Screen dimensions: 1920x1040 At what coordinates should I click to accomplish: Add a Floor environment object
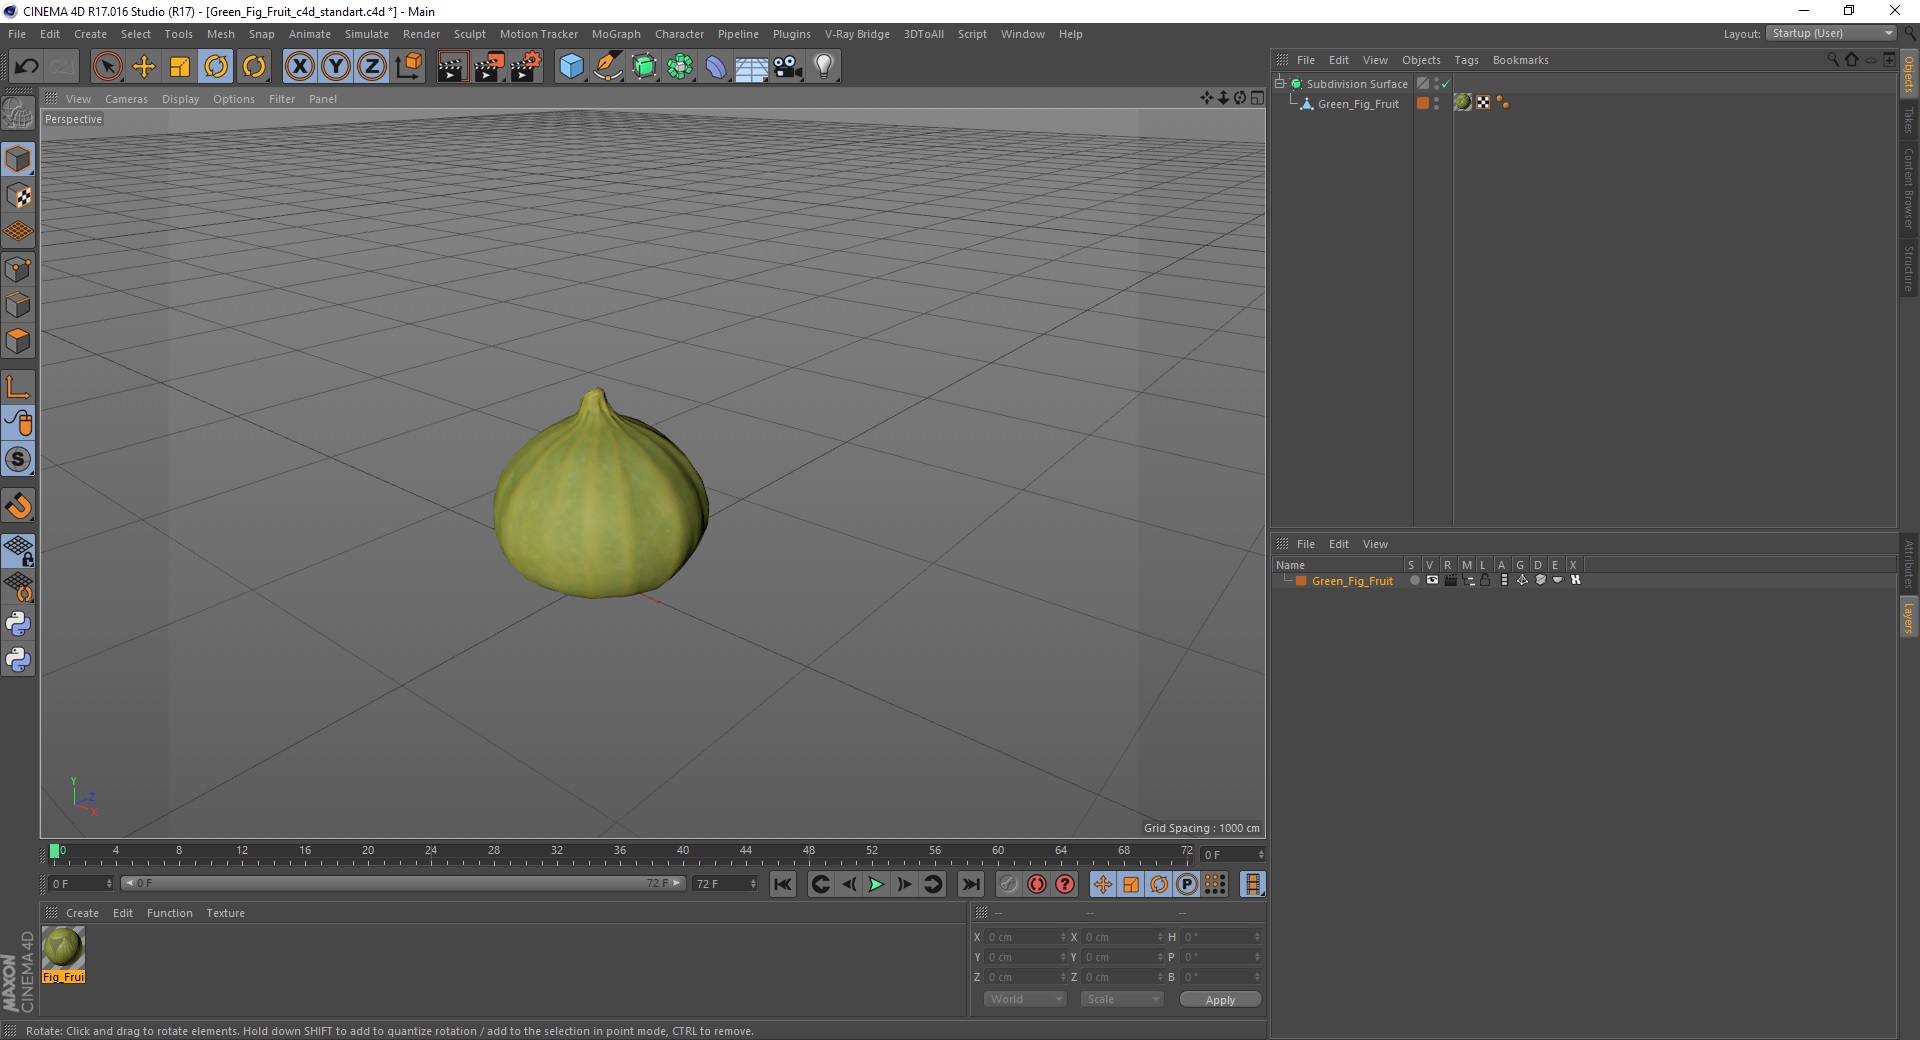[751, 67]
